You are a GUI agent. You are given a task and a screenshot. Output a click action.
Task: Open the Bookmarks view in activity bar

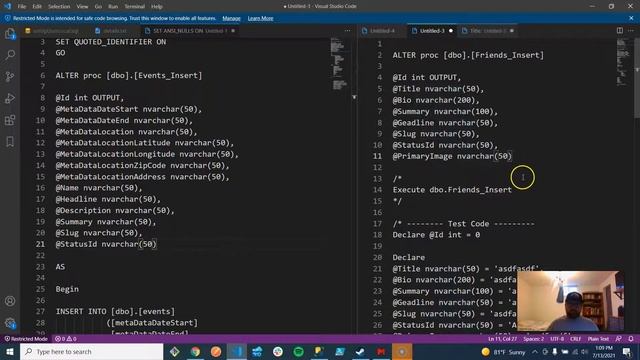pos(10,142)
